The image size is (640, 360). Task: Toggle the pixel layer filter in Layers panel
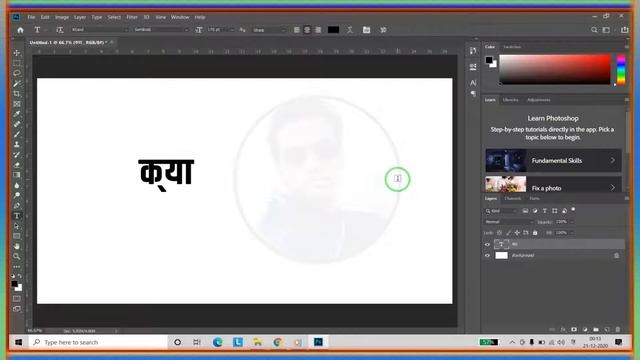(525, 211)
